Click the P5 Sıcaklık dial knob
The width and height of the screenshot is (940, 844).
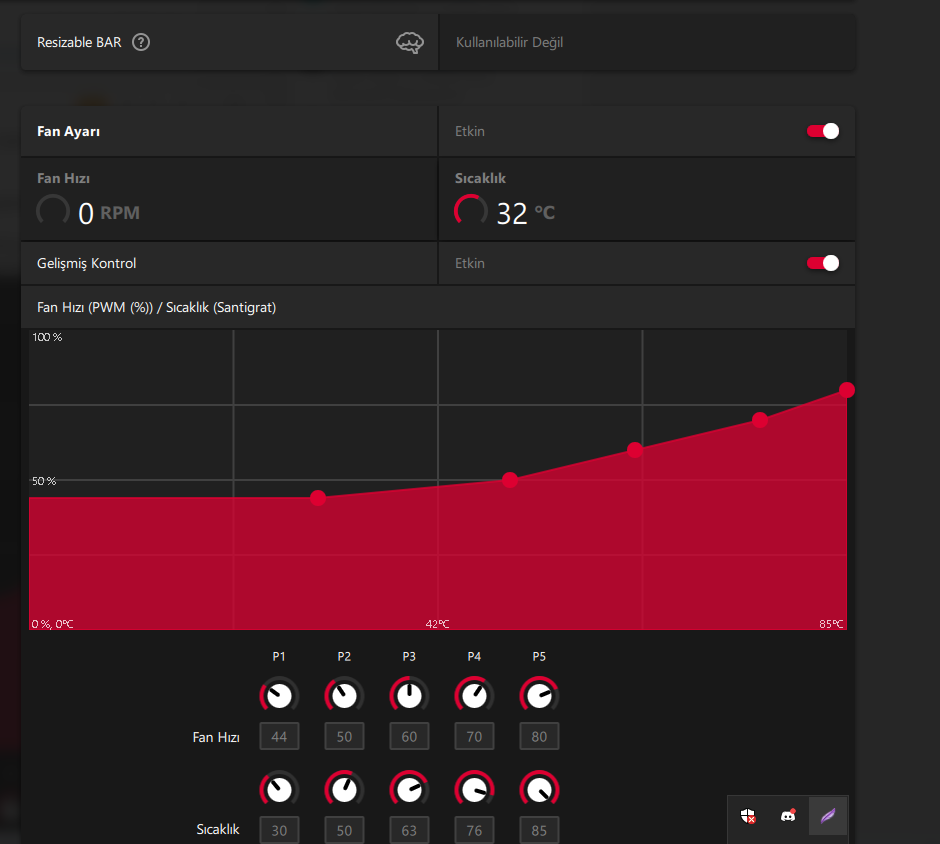(540, 789)
